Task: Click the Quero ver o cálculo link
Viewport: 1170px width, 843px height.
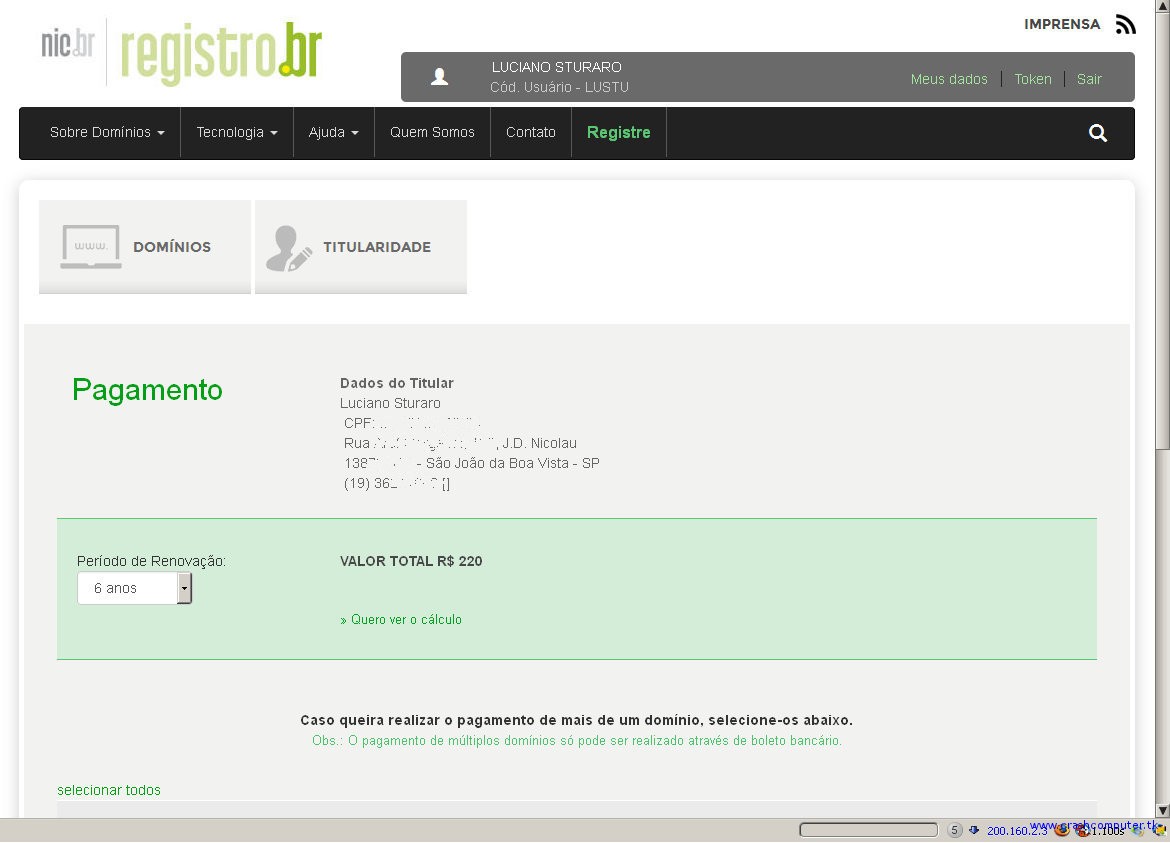Action: 401,619
